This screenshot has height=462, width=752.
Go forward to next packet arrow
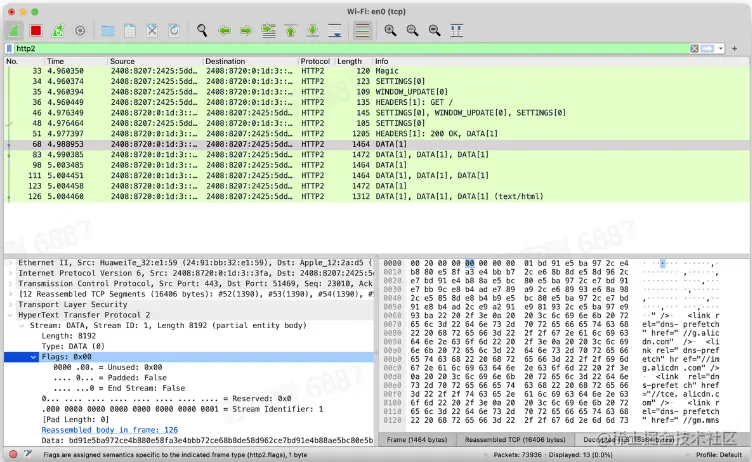coord(246,31)
